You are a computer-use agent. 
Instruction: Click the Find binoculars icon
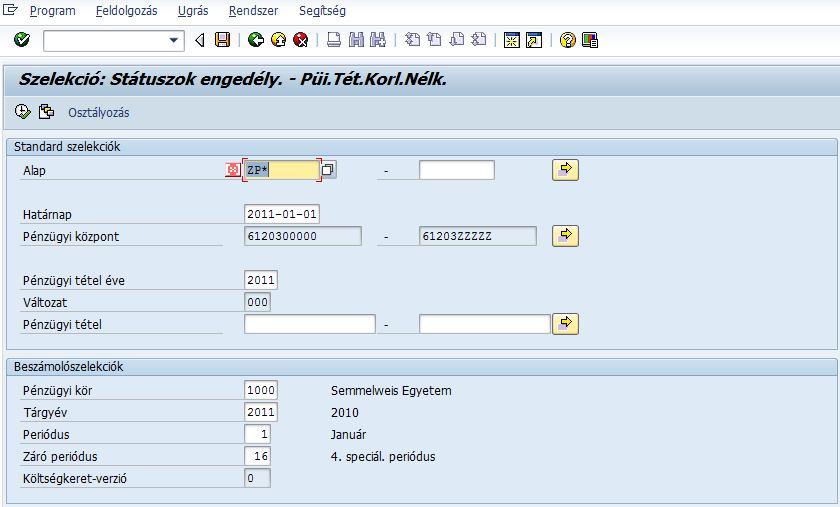(x=356, y=40)
